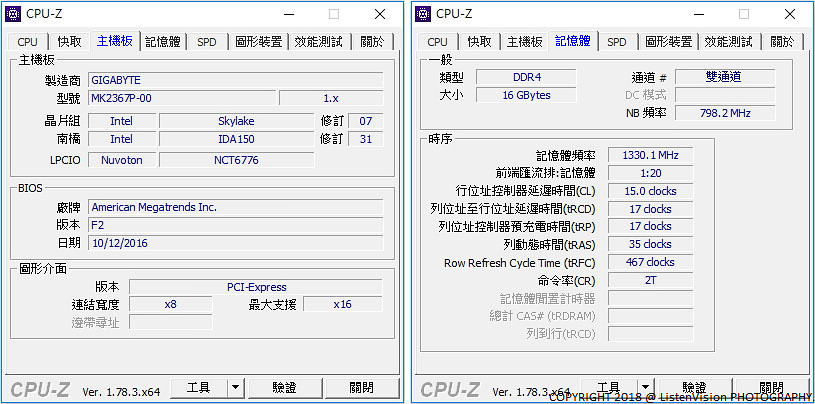Click southbridge revision 31 value
Image resolution: width=815 pixels, height=404 pixels.
[x=366, y=139]
